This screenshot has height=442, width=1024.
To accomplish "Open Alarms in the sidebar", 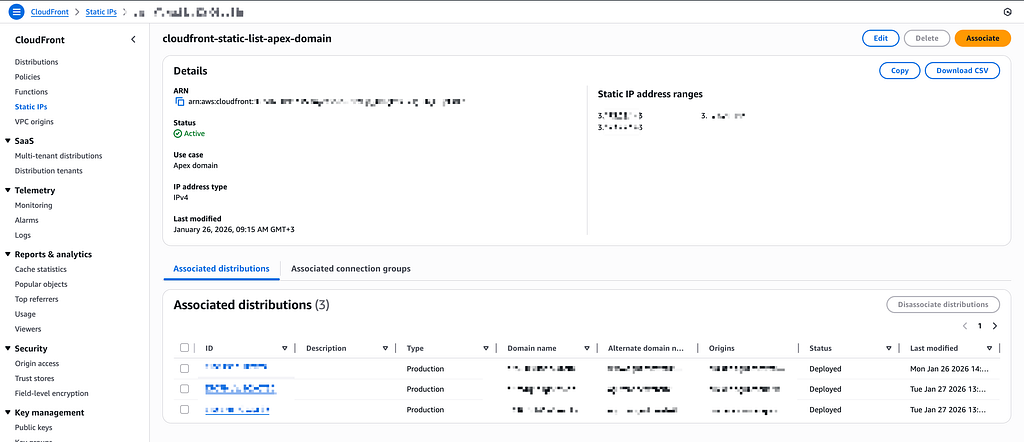I will (x=27, y=221).
